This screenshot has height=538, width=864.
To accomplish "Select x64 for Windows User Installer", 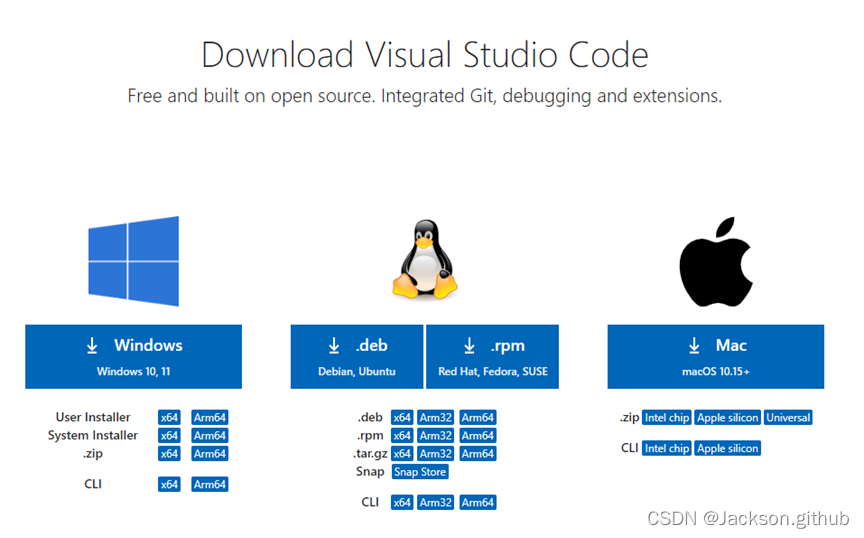I will point(169,418).
